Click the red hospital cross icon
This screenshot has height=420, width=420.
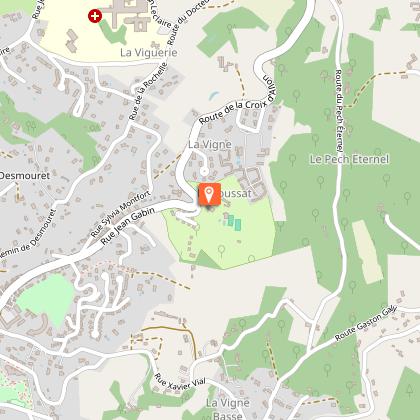pyautogui.click(x=95, y=16)
